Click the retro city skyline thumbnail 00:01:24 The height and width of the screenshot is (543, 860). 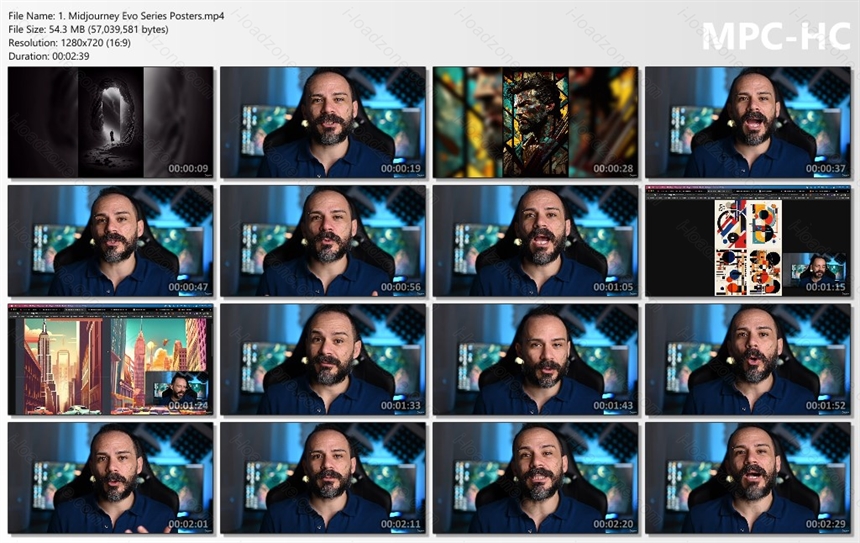(x=111, y=359)
